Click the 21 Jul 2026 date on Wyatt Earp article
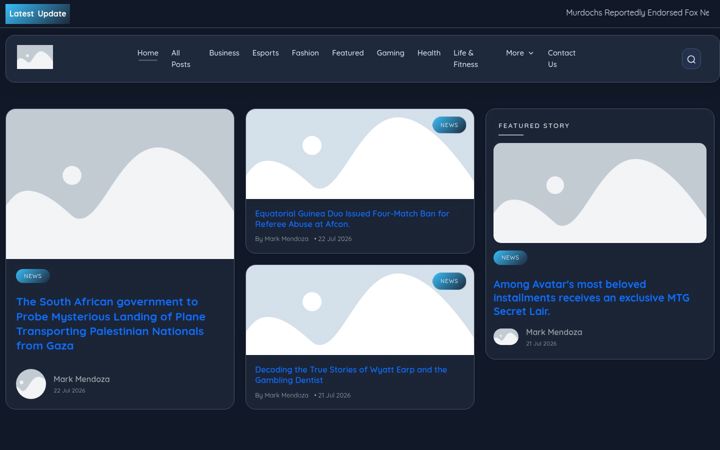 pyautogui.click(x=334, y=395)
